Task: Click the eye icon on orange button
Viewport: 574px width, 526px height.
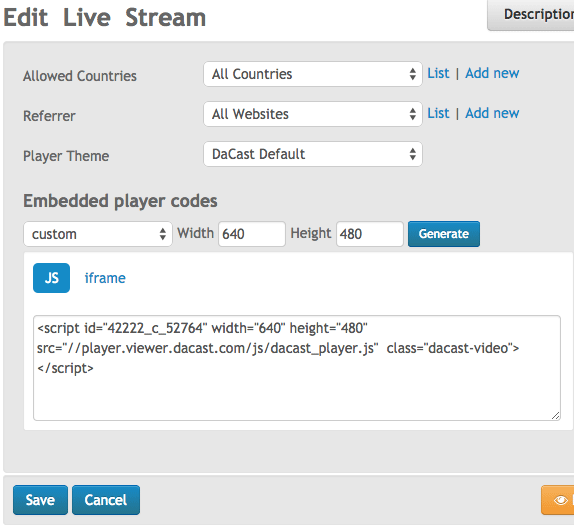Action: (560, 500)
